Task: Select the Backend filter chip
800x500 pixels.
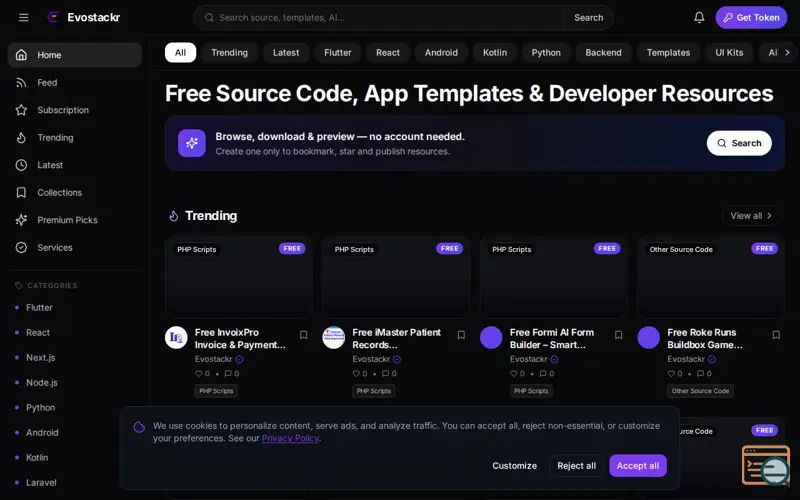Action: point(603,53)
